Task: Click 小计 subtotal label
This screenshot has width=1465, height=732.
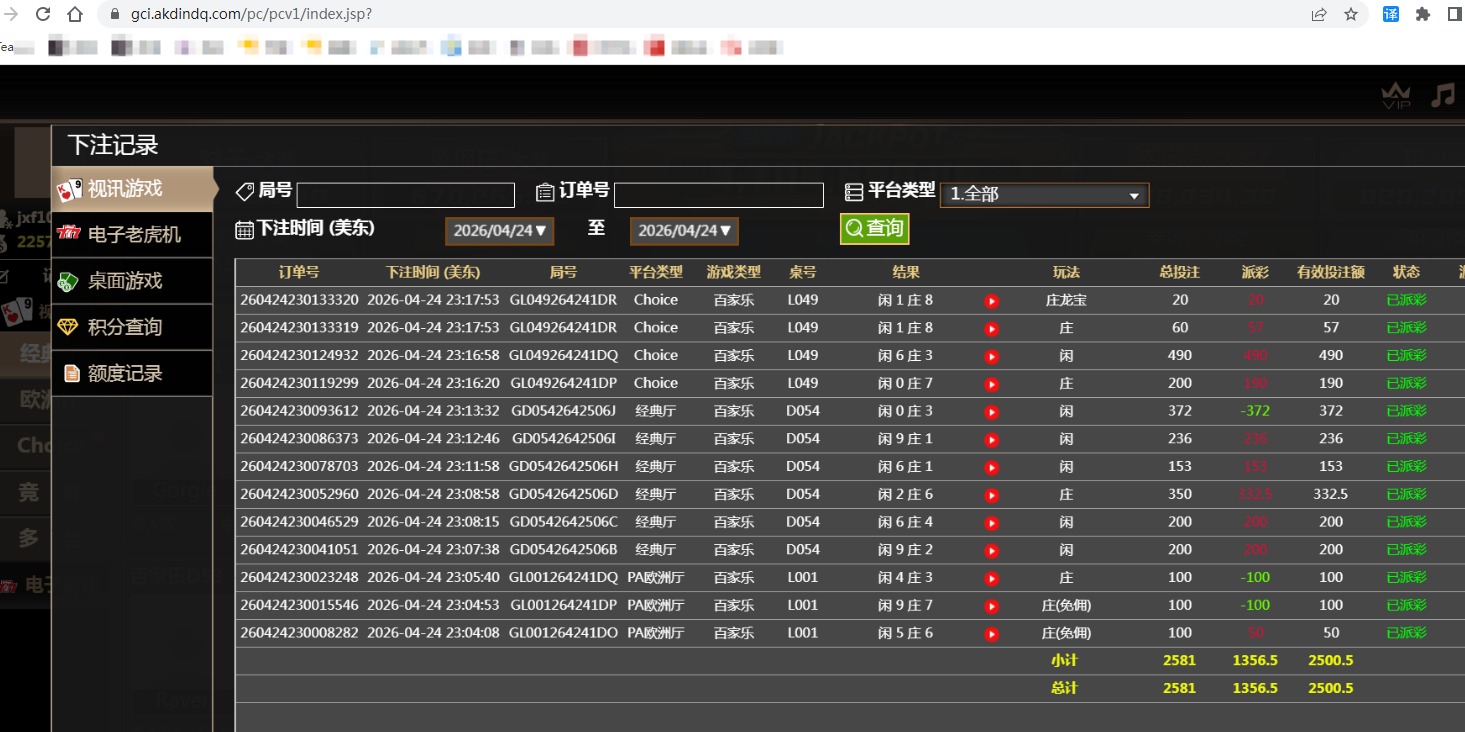Action: [1065, 660]
